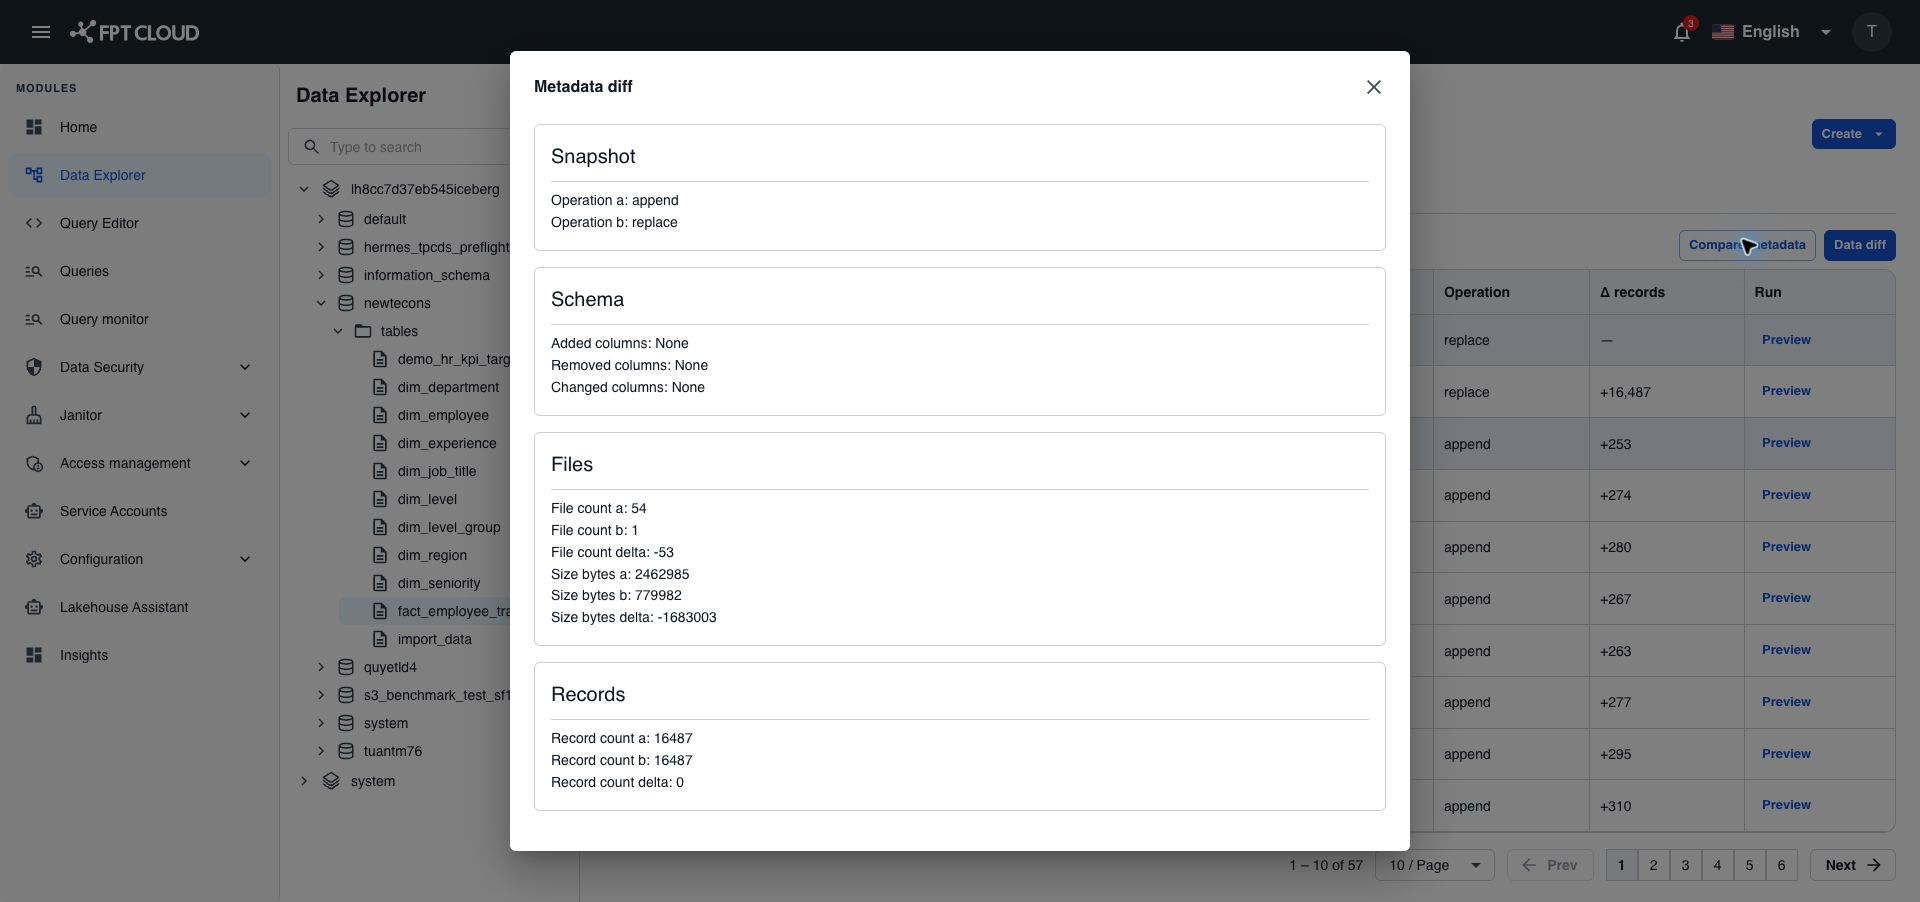Open the hamburger menu icon

tap(41, 32)
